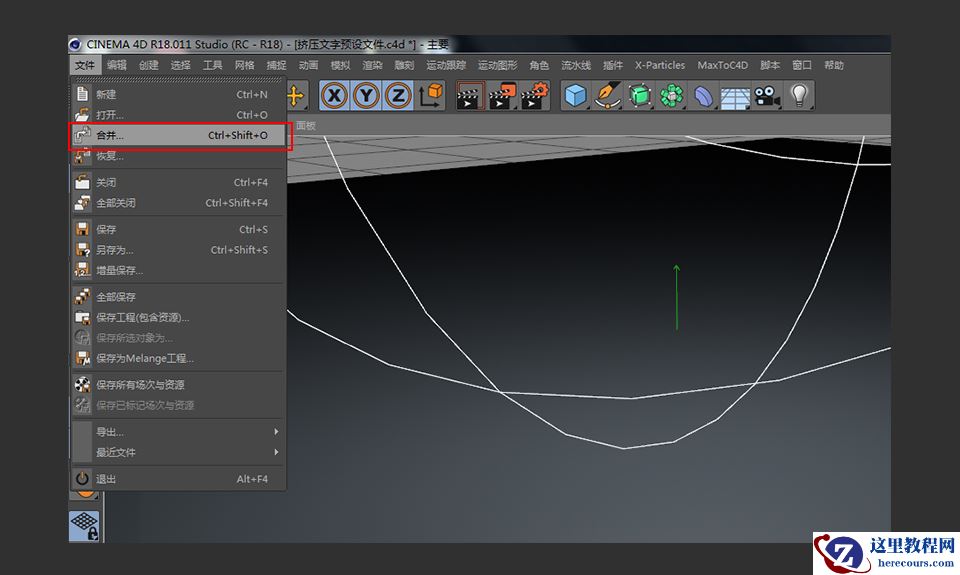
Task: Open the X-Particles menu
Action: tap(659, 65)
